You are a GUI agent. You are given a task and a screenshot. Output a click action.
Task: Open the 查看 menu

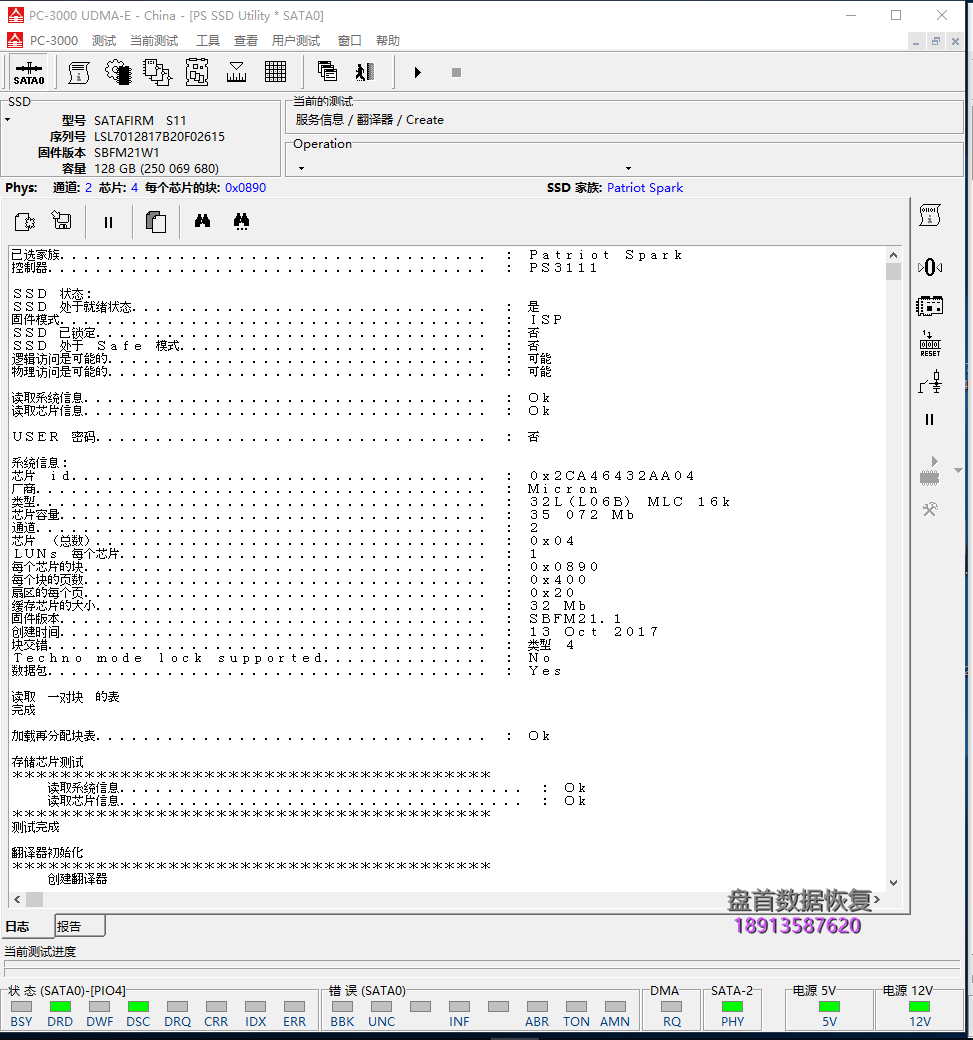click(x=245, y=40)
